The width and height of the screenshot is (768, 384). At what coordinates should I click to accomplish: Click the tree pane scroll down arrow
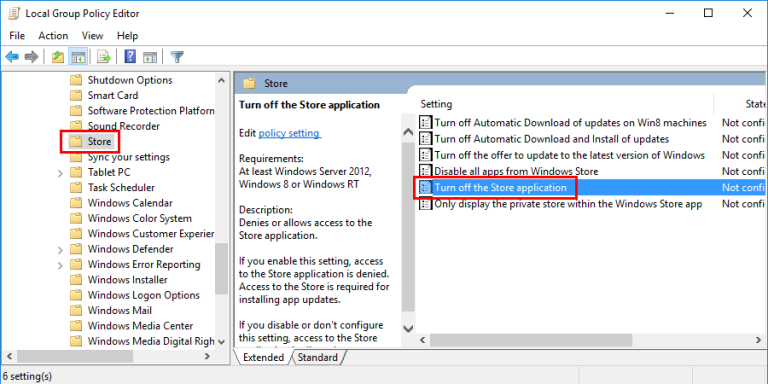click(x=221, y=341)
